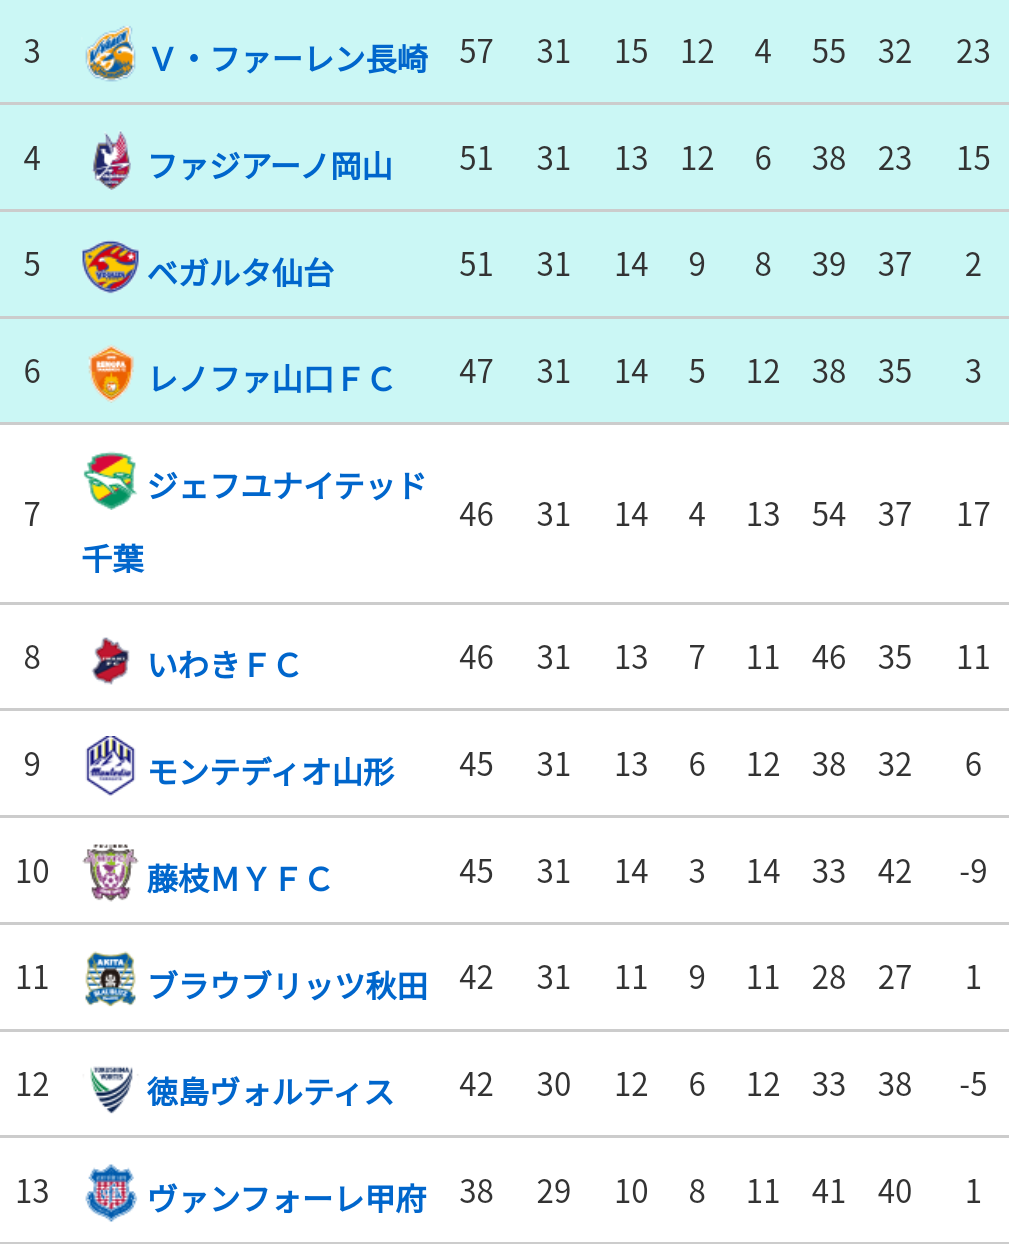Open the ベガルタ仙台 team page link
The width and height of the screenshot is (1009, 1244).
[241, 272]
